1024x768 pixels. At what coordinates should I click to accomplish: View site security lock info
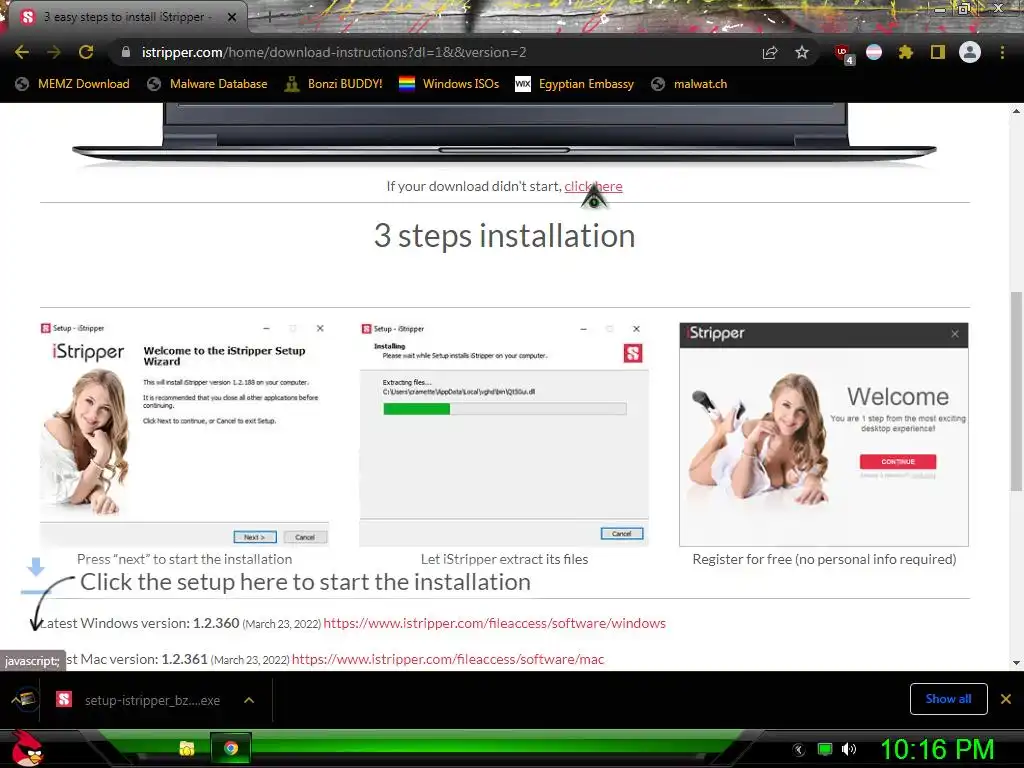pos(125,52)
